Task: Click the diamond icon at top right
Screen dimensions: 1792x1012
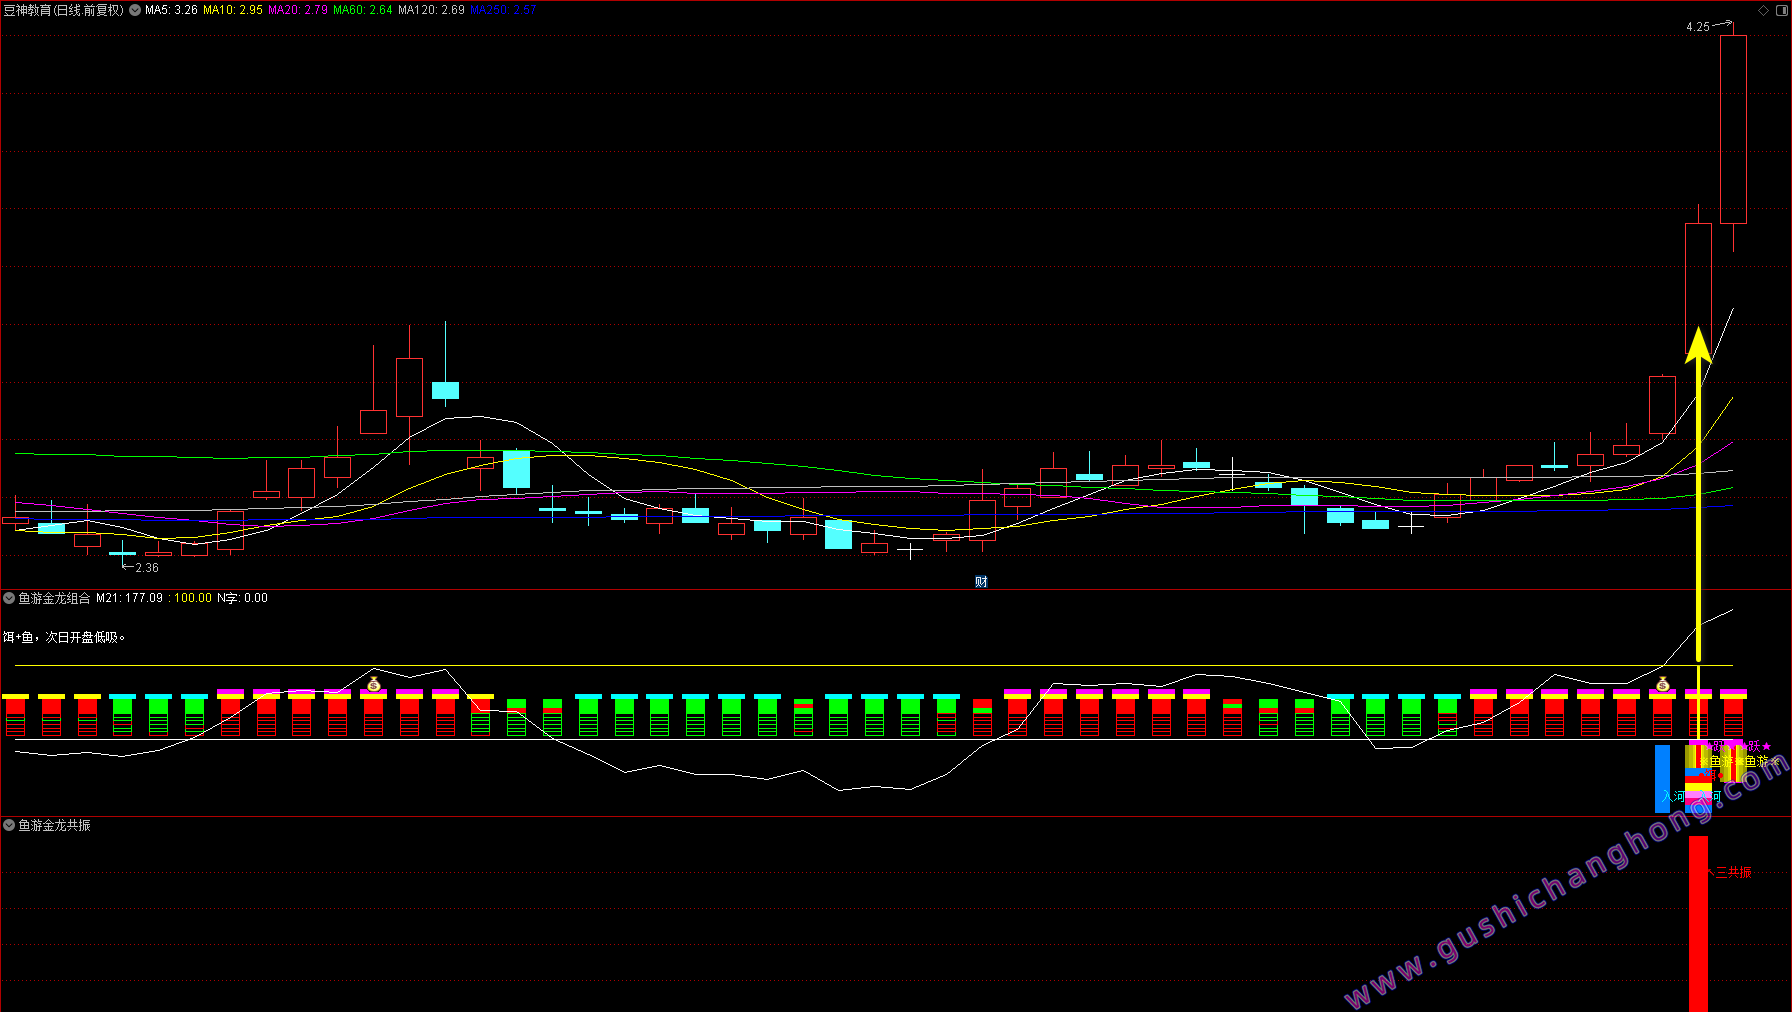Action: [x=1763, y=10]
